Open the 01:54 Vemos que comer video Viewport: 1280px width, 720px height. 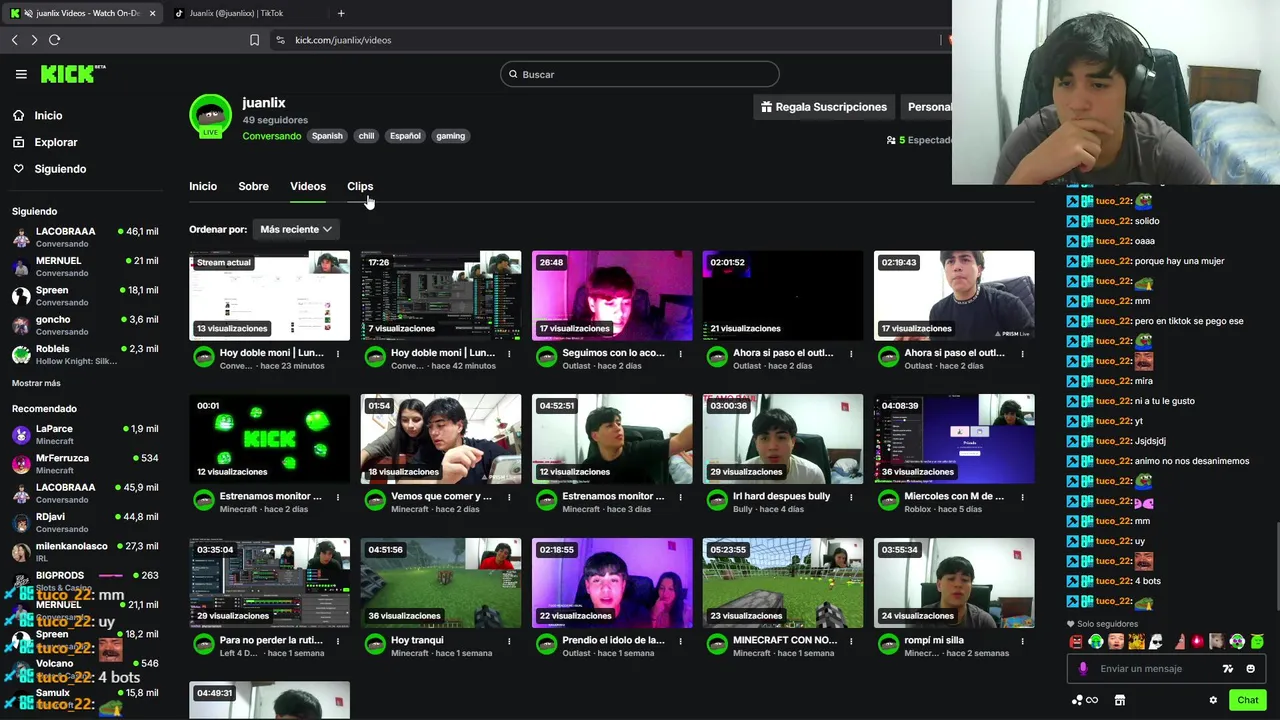tap(441, 439)
